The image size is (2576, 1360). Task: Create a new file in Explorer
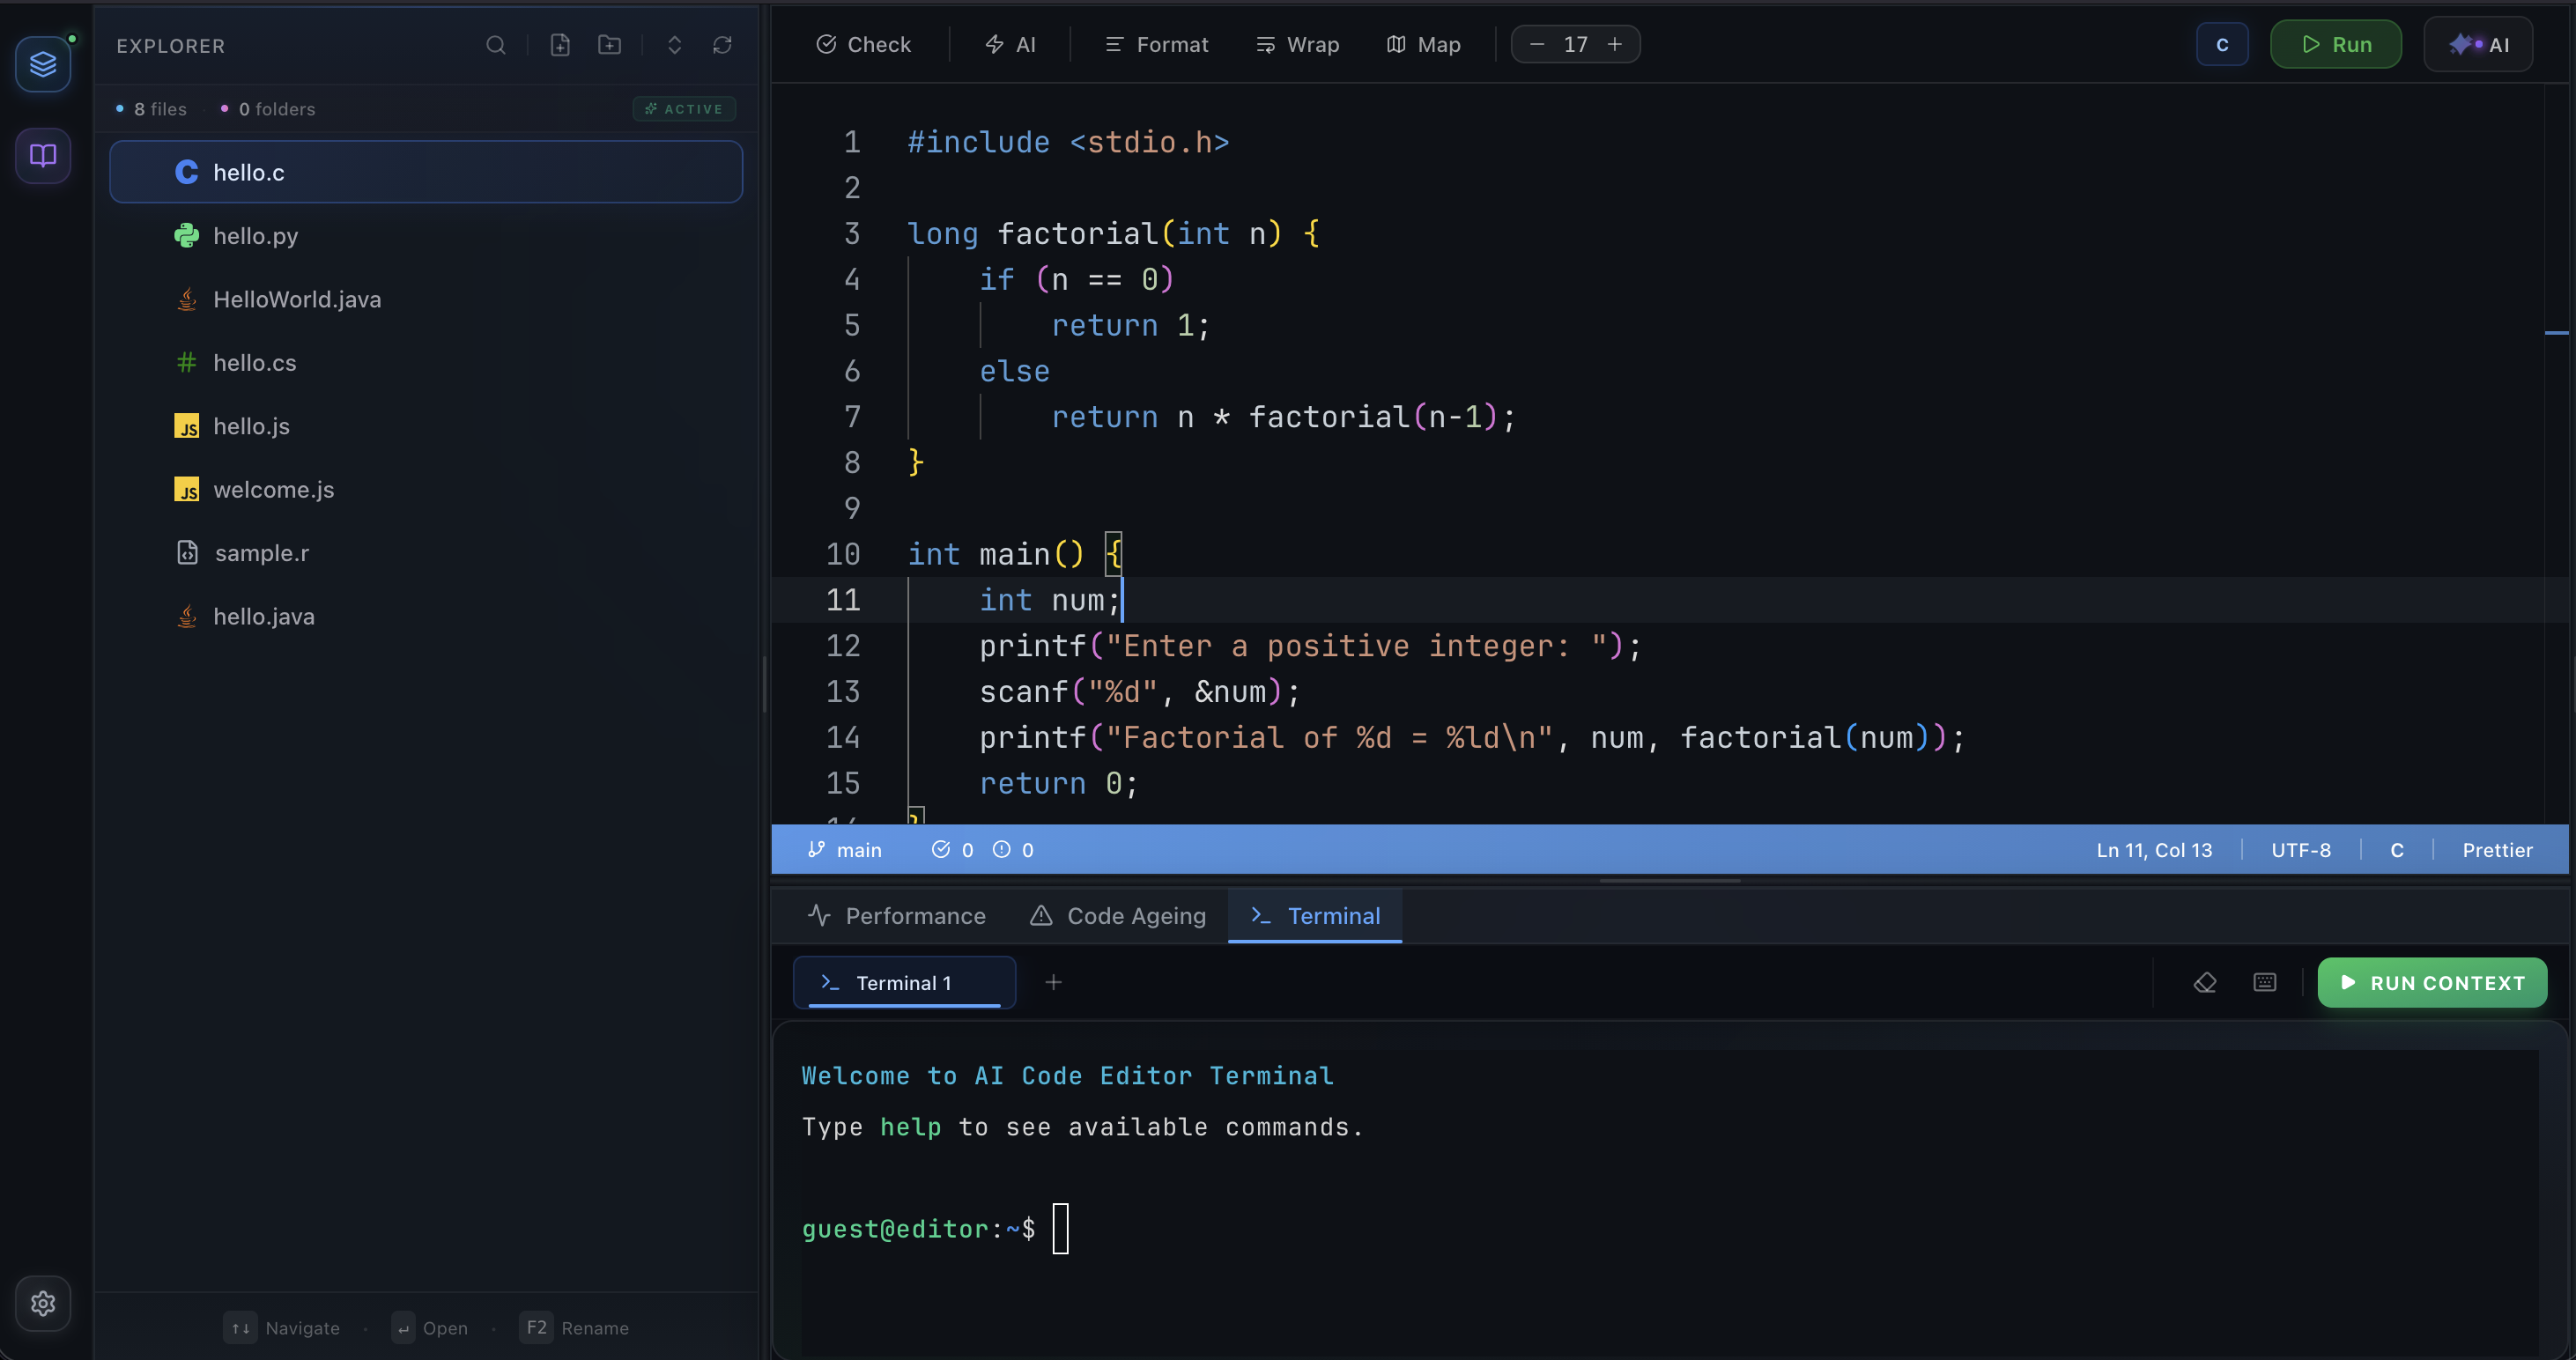pos(560,45)
